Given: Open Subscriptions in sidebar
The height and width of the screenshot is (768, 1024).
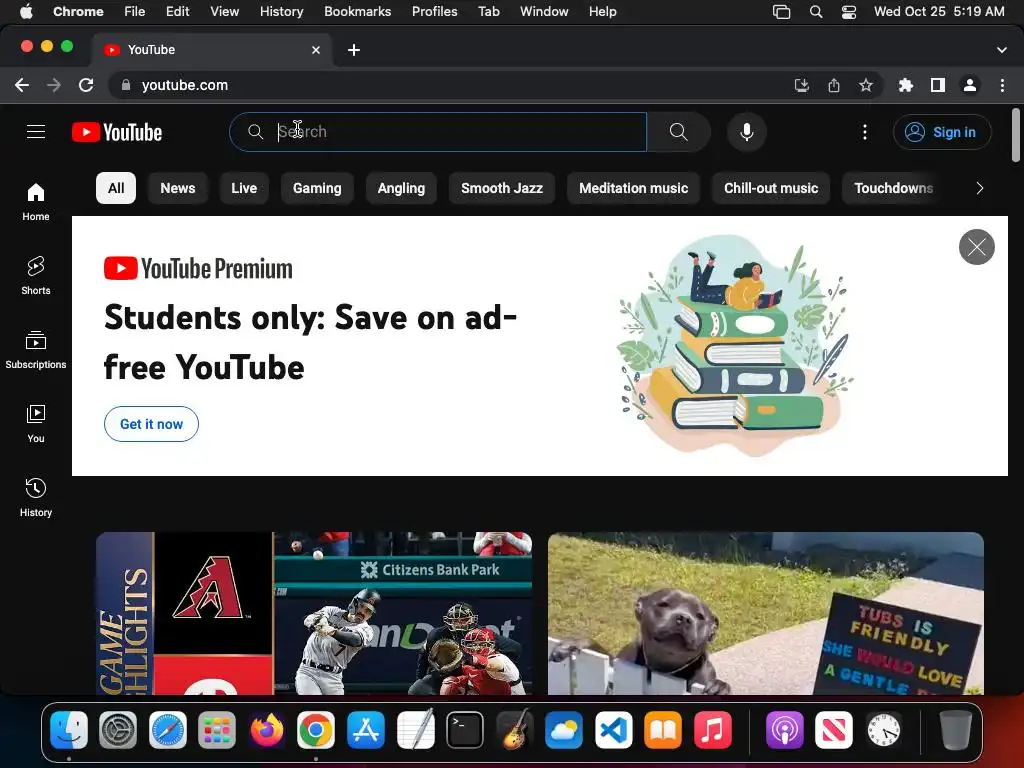Looking at the screenshot, I should [36, 349].
